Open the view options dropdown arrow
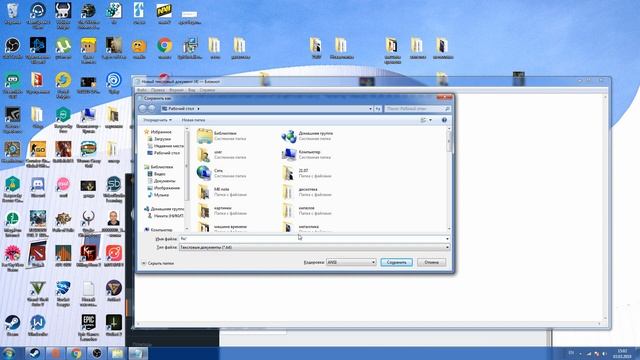Viewport: 640px width, 360px height. click(x=430, y=120)
